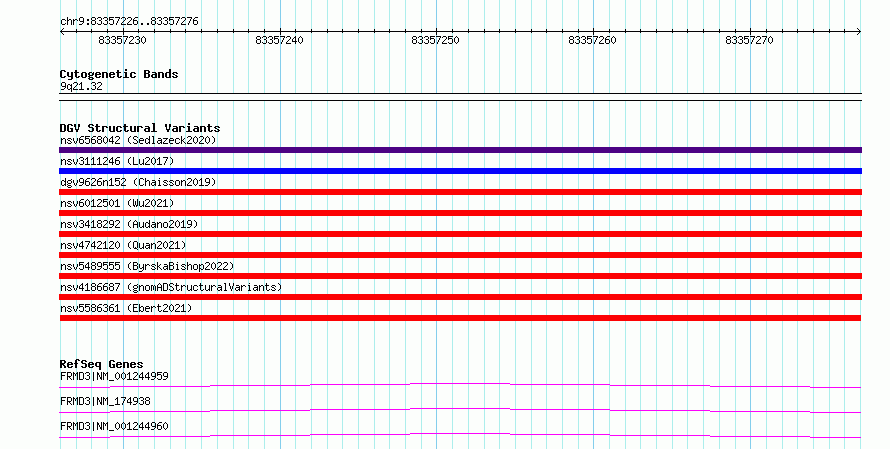This screenshot has width=890, height=449.
Task: Click variant label nsv3418292 (Audano2019)
Action: 129,224
